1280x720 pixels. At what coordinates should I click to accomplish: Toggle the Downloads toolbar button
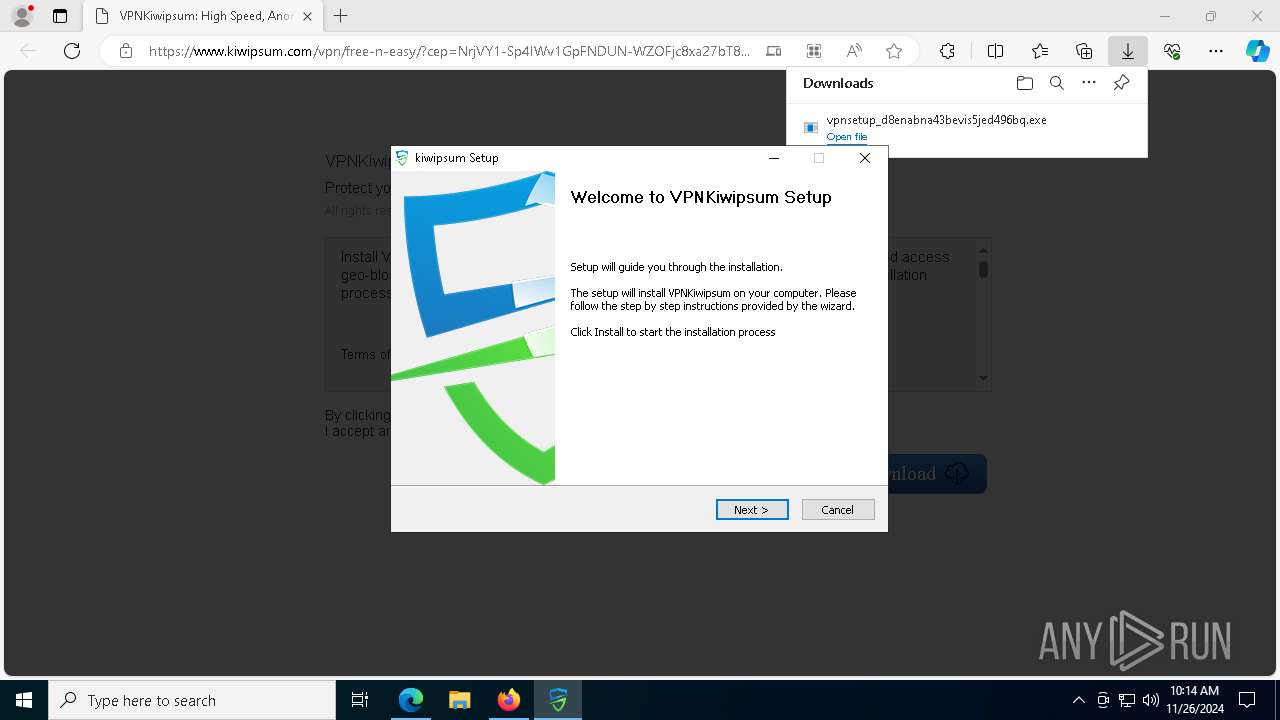tap(1128, 51)
